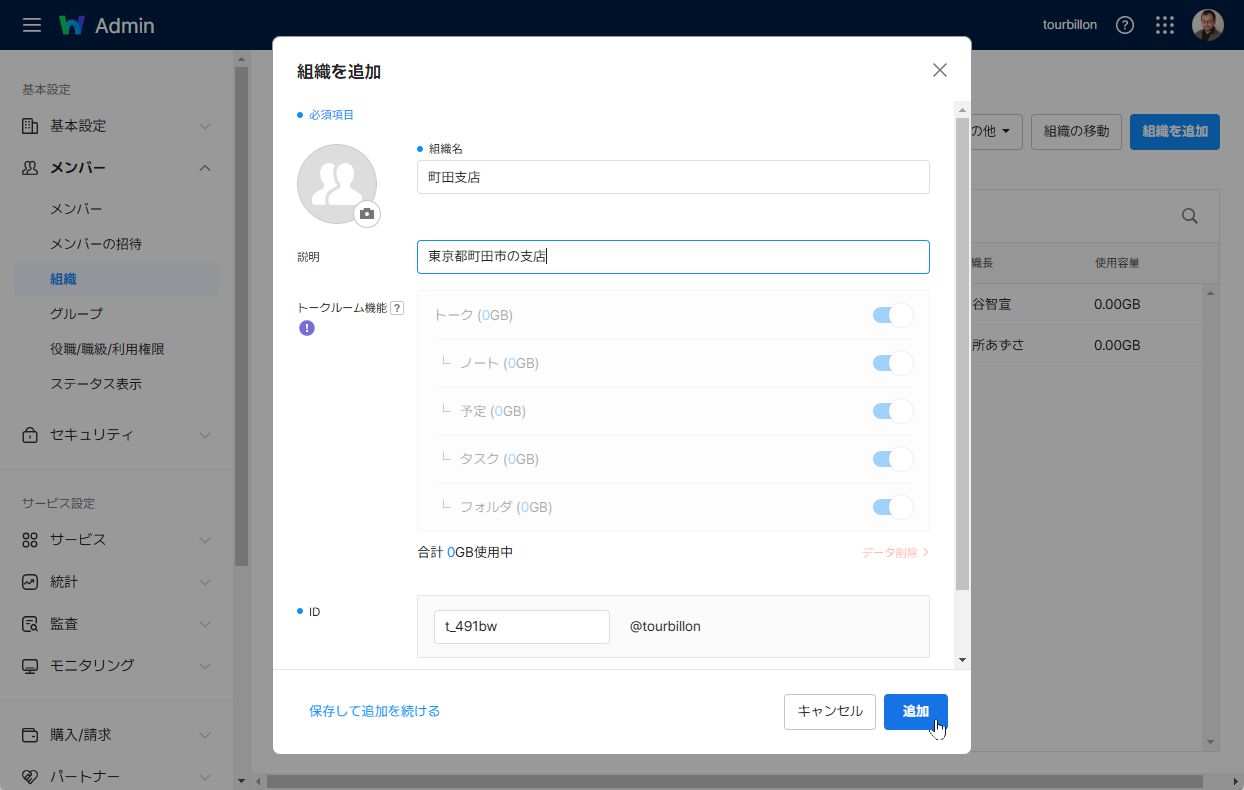Click the 購入/請求 wallet icon in sidebar
The height and width of the screenshot is (790, 1244).
(x=30, y=735)
